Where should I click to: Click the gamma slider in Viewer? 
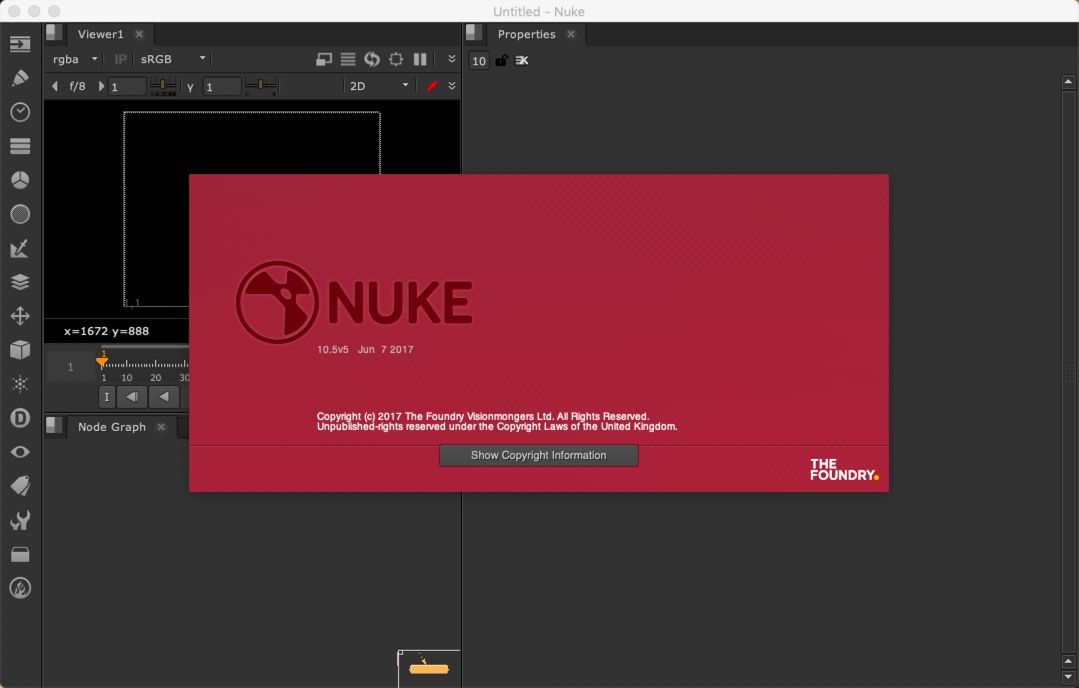click(261, 87)
